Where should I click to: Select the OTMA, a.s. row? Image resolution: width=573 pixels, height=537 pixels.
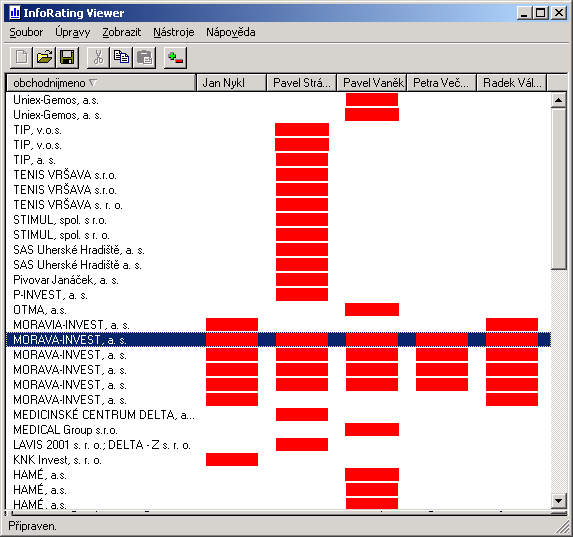[278, 310]
